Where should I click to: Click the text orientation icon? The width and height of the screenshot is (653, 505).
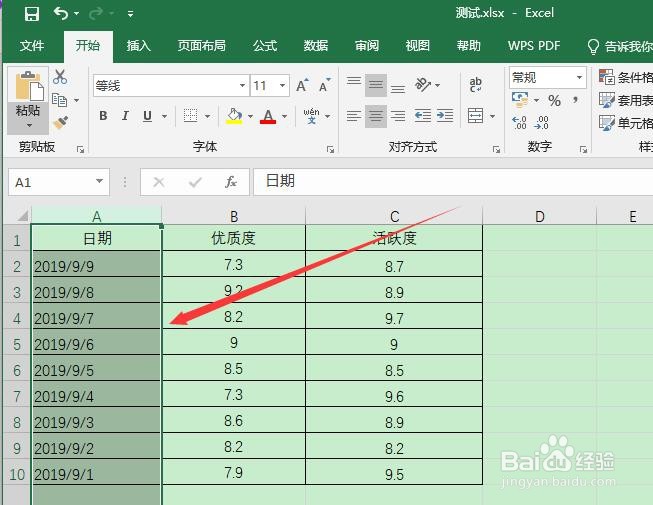(423, 85)
